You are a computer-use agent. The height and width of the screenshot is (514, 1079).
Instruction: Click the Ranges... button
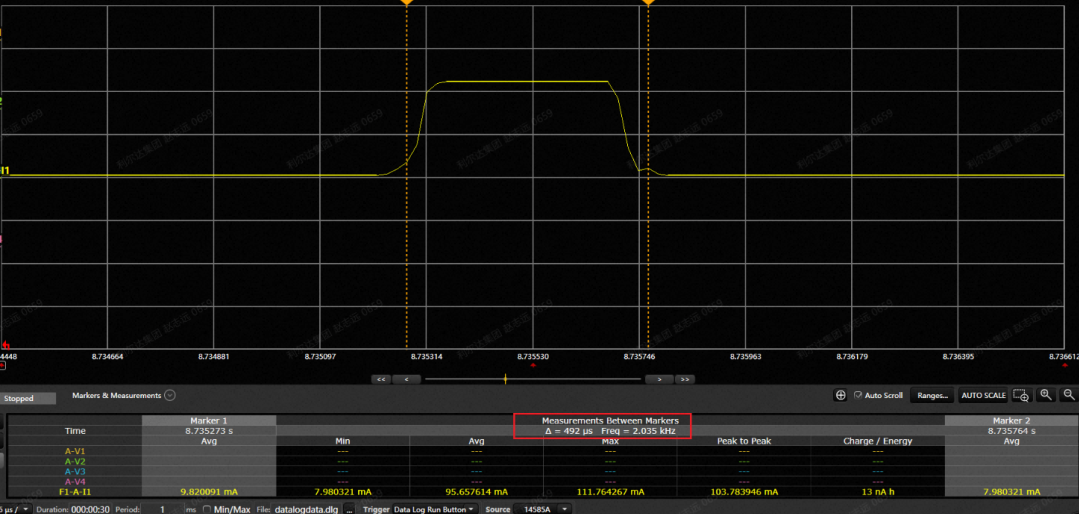(x=932, y=395)
